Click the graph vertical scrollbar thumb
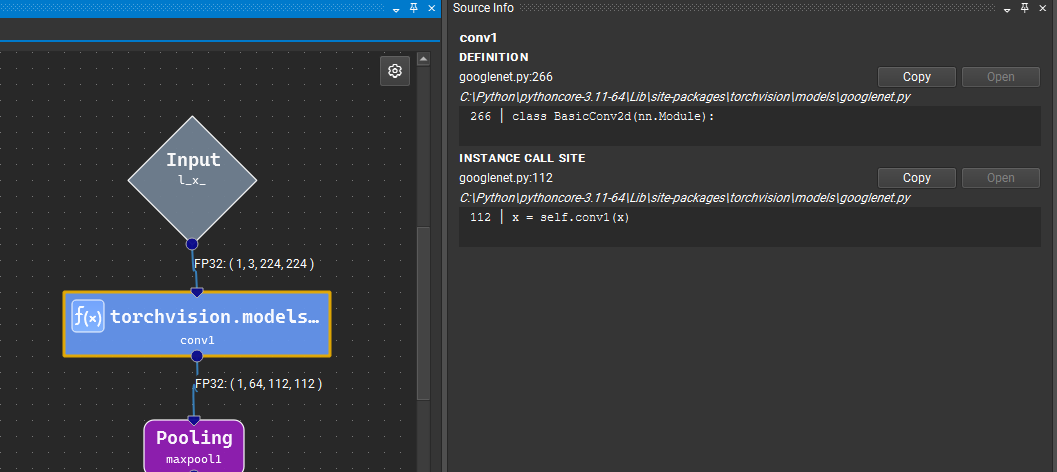1057x472 pixels. coord(423,313)
